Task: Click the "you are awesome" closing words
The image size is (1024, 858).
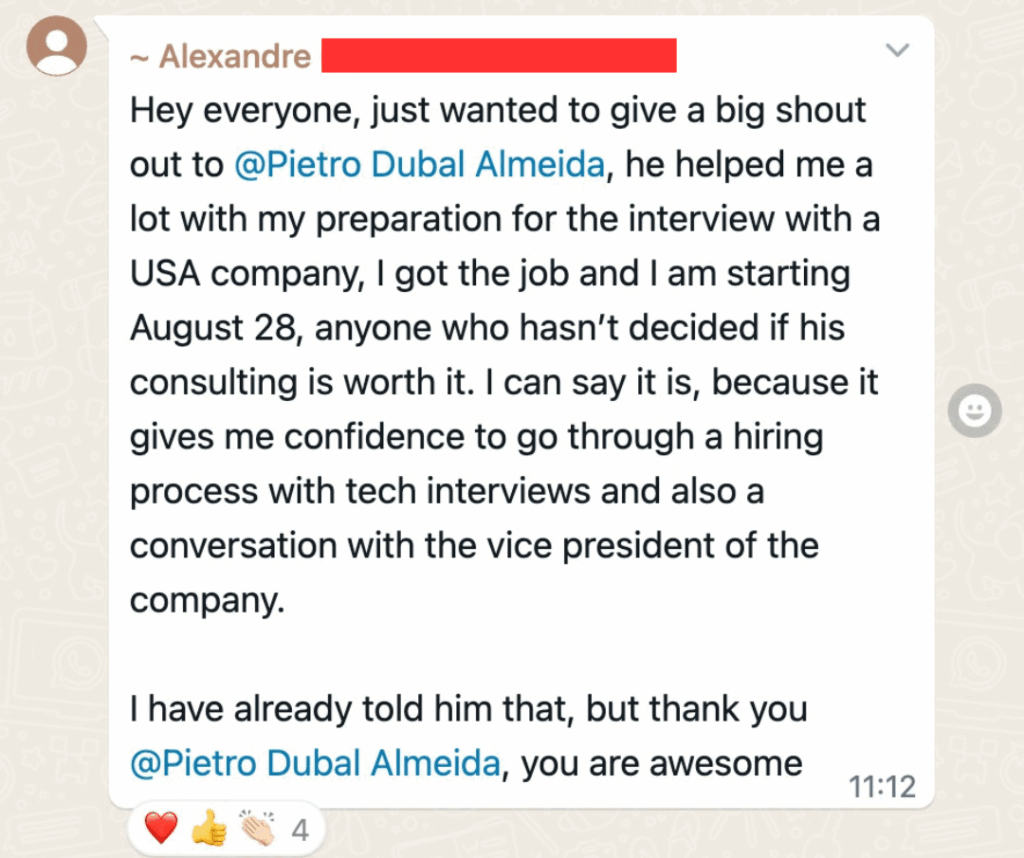Action: tap(662, 764)
